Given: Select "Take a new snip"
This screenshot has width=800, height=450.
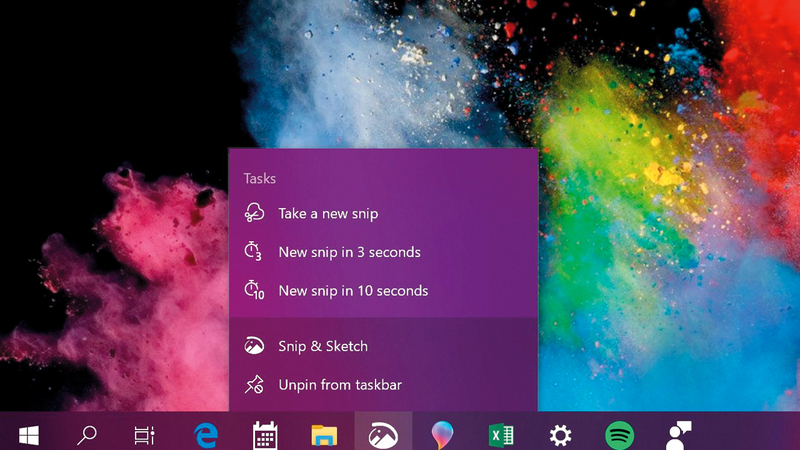Looking at the screenshot, I should tap(328, 213).
